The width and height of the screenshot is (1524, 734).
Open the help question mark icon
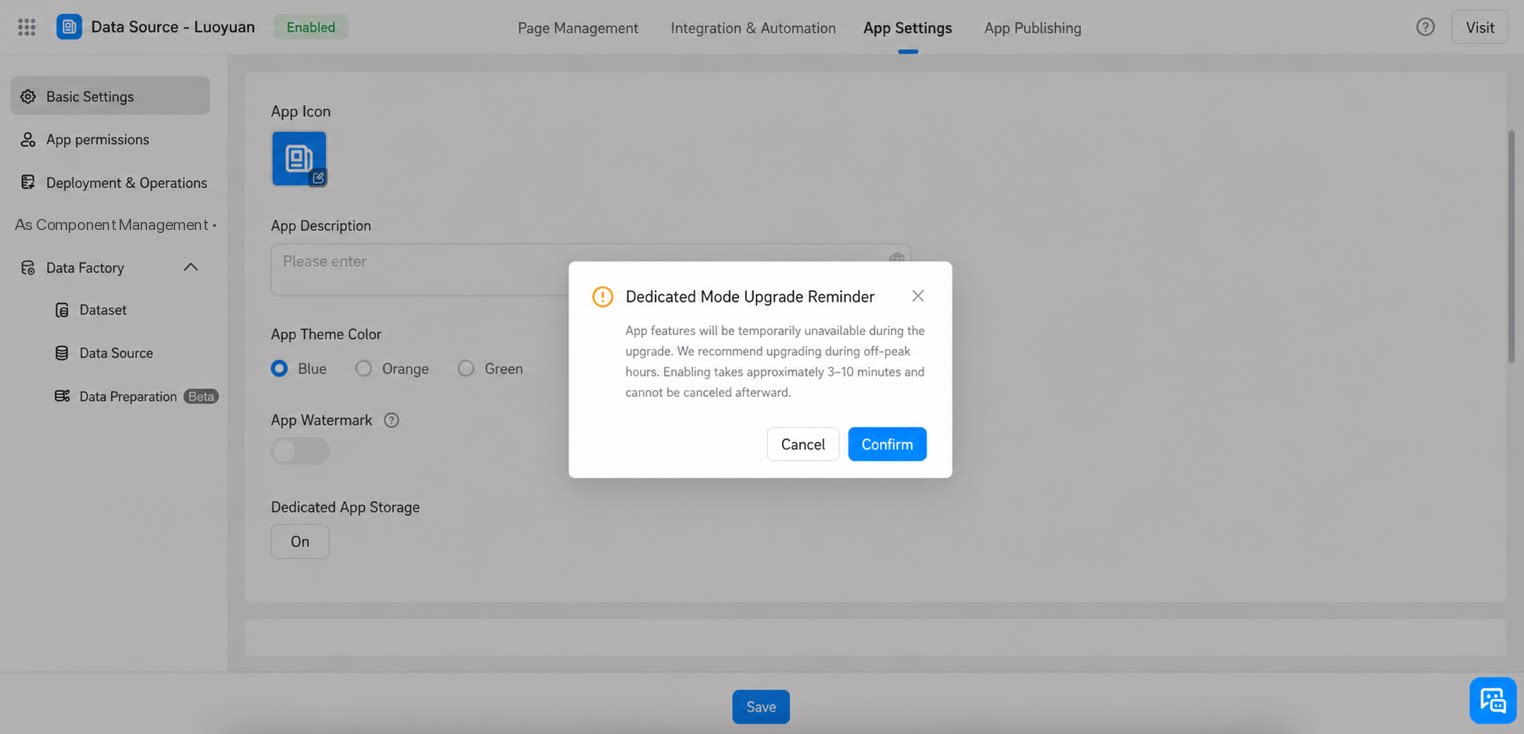click(1425, 27)
